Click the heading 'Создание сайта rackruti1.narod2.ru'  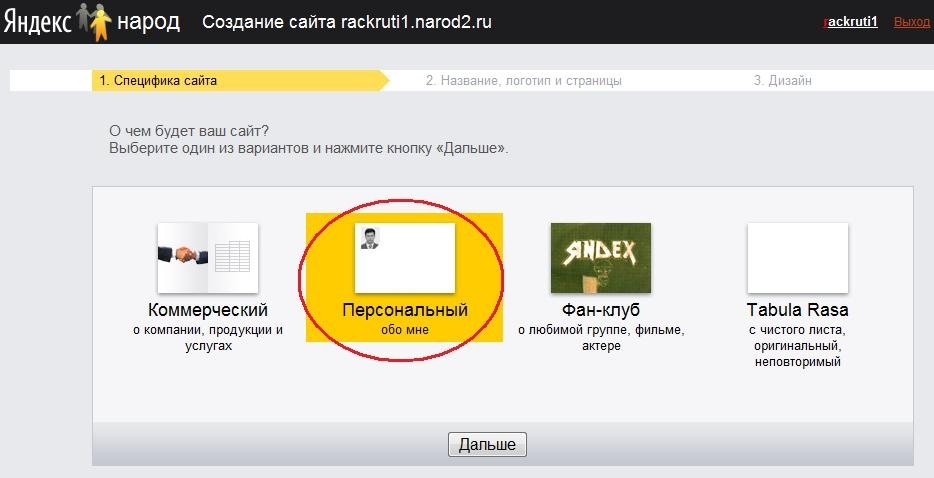(x=347, y=22)
